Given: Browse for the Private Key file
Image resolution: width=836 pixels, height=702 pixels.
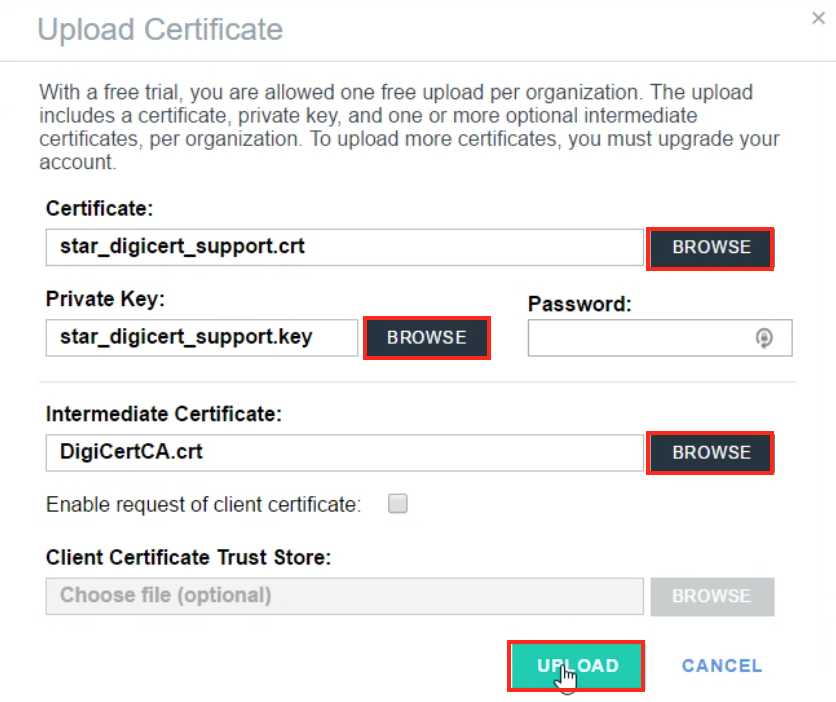Looking at the screenshot, I should 427,338.
